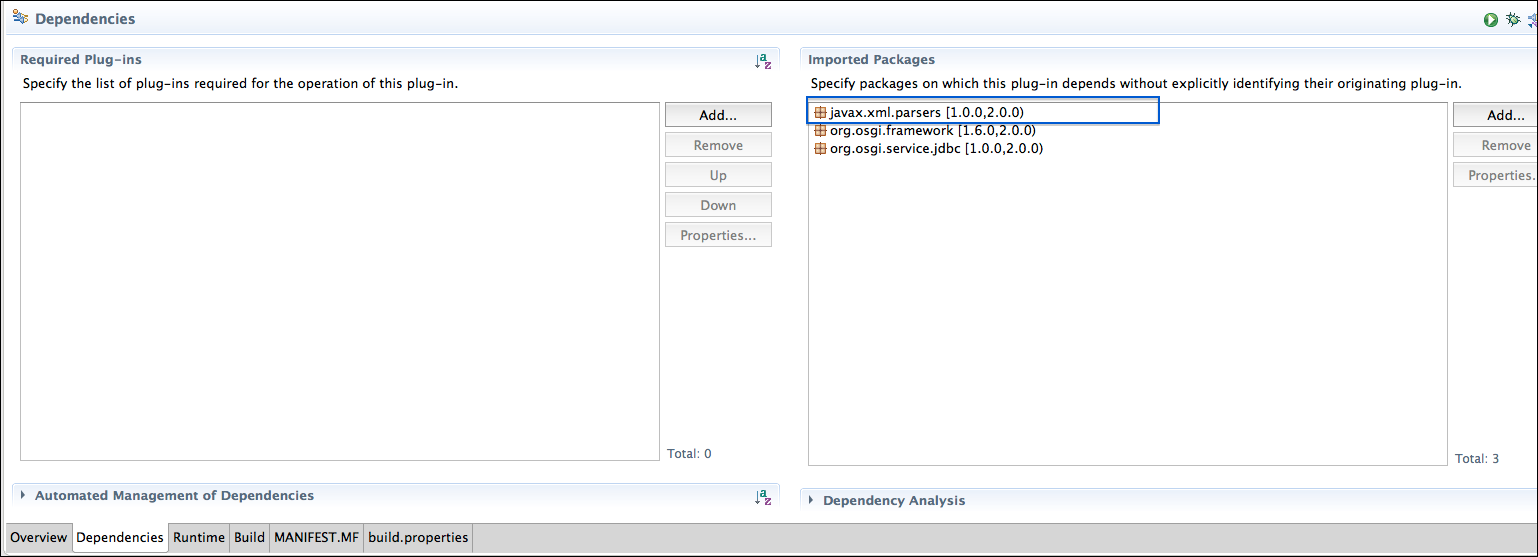Image resolution: width=1538 pixels, height=557 pixels.
Task: Click the javax.xml.parsers package icon
Action: (821, 113)
